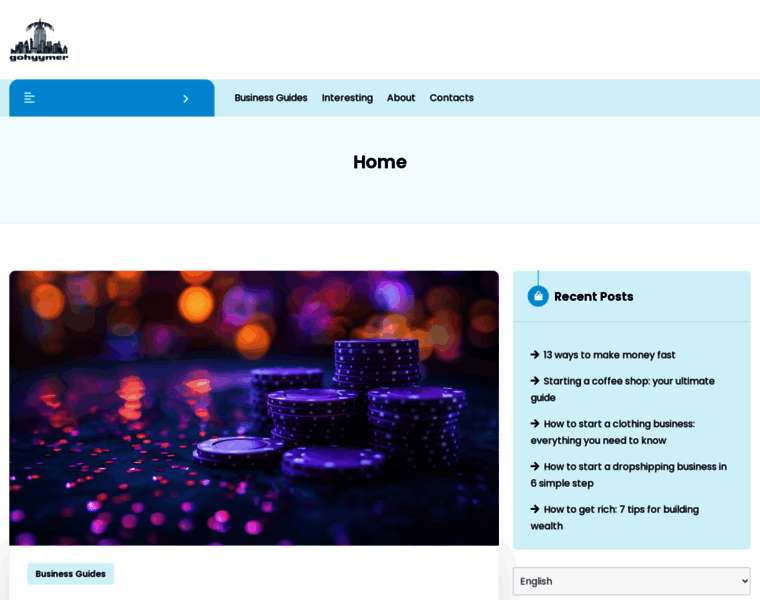Select the Home page title heading
This screenshot has height=600, width=760.
(379, 162)
